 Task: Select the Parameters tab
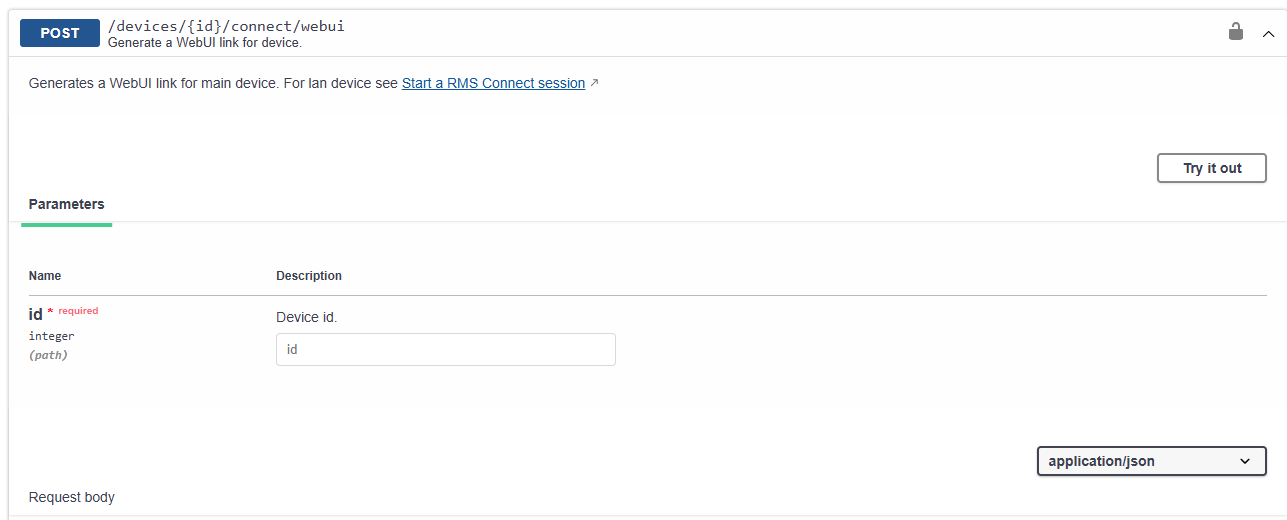[66, 204]
